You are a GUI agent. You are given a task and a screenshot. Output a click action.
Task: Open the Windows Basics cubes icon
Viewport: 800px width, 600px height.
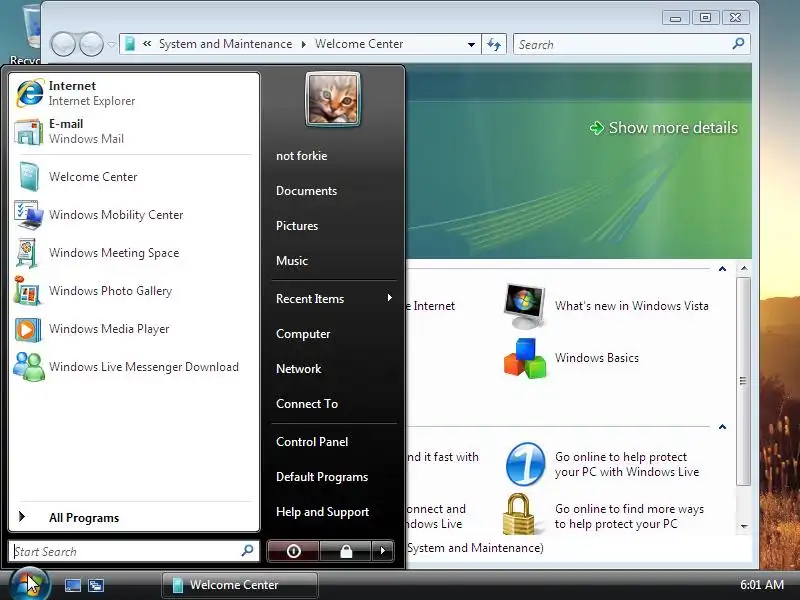click(525, 358)
